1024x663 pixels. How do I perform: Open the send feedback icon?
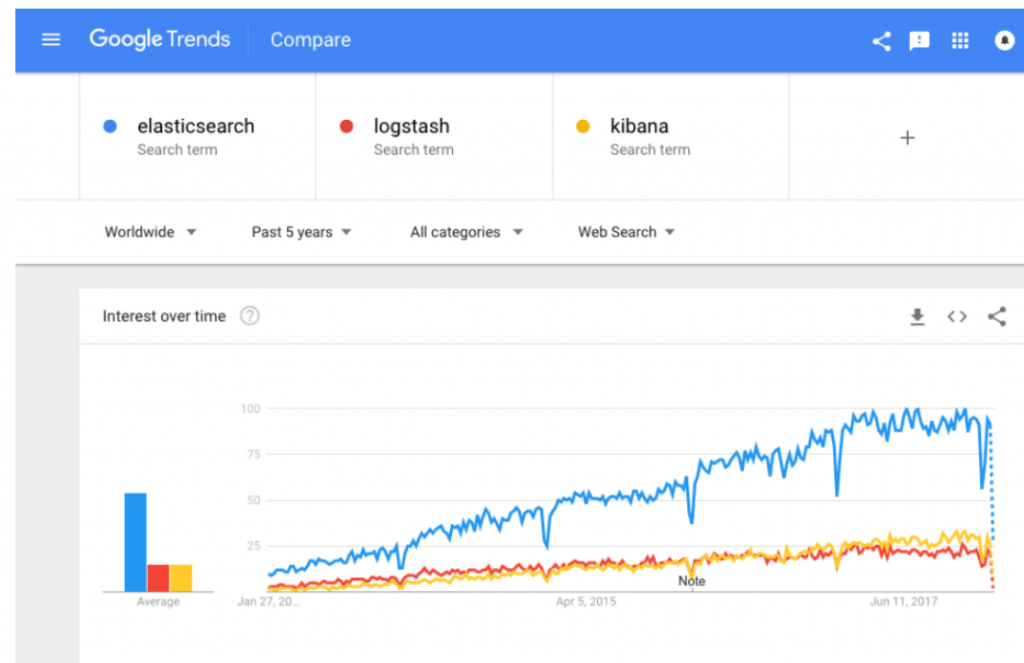tap(919, 41)
